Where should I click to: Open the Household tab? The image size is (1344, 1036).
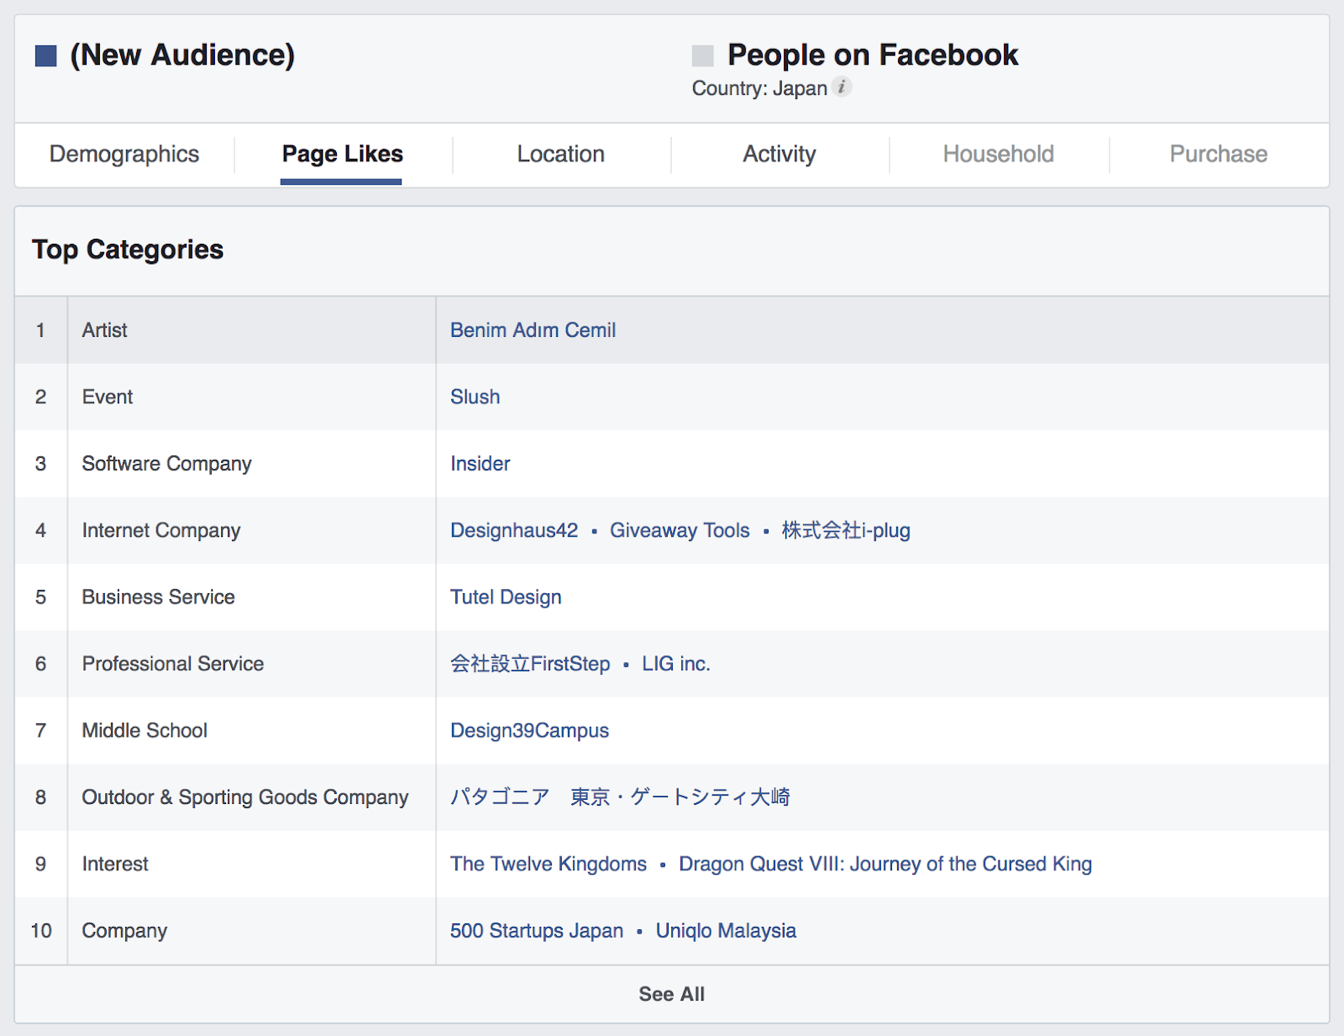click(998, 154)
